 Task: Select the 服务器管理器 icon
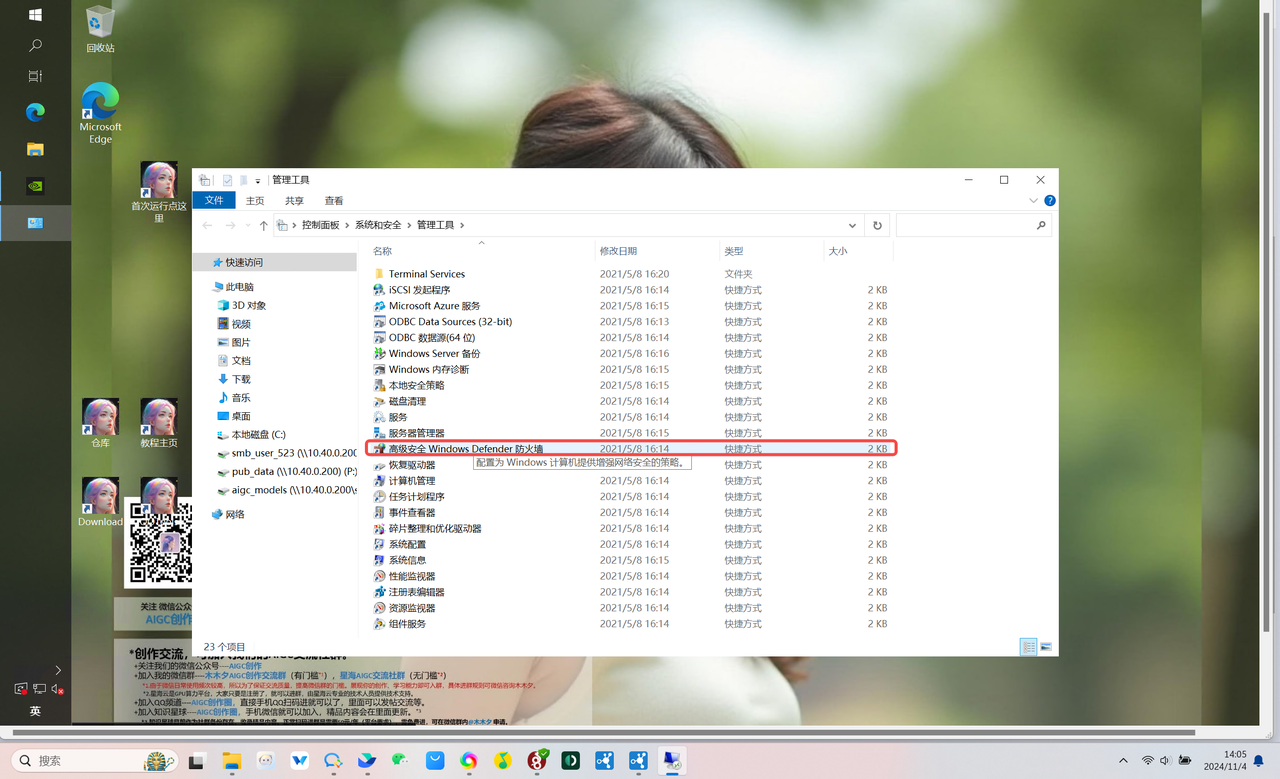pos(379,433)
